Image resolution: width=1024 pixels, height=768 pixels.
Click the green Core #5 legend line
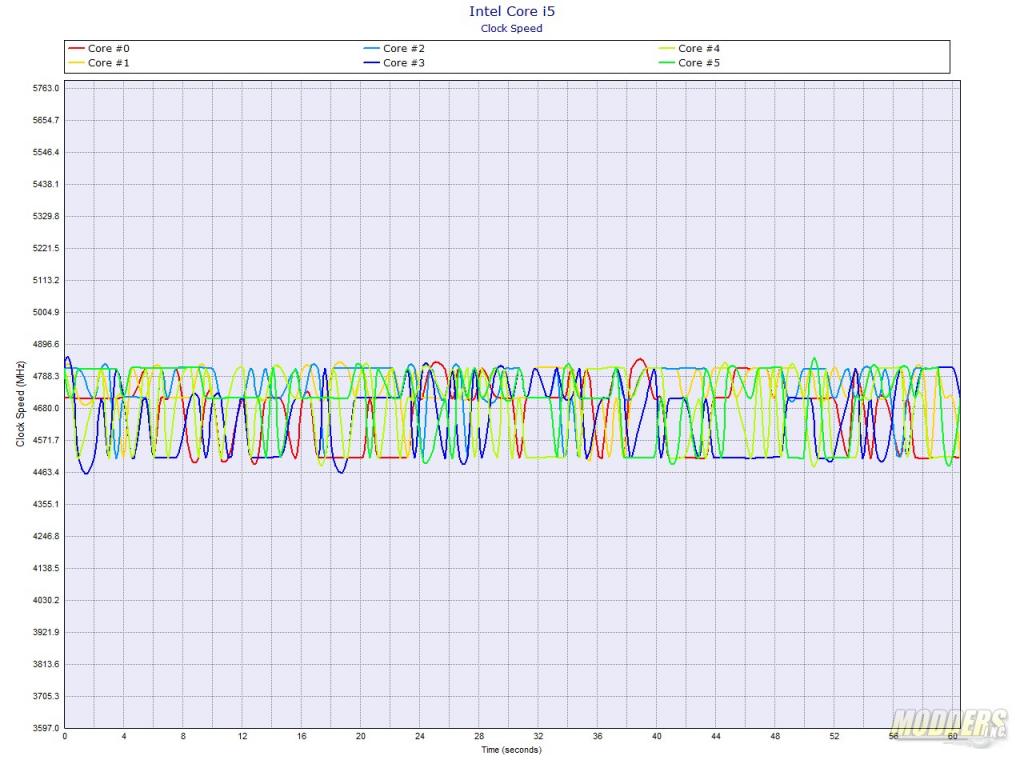pos(667,63)
